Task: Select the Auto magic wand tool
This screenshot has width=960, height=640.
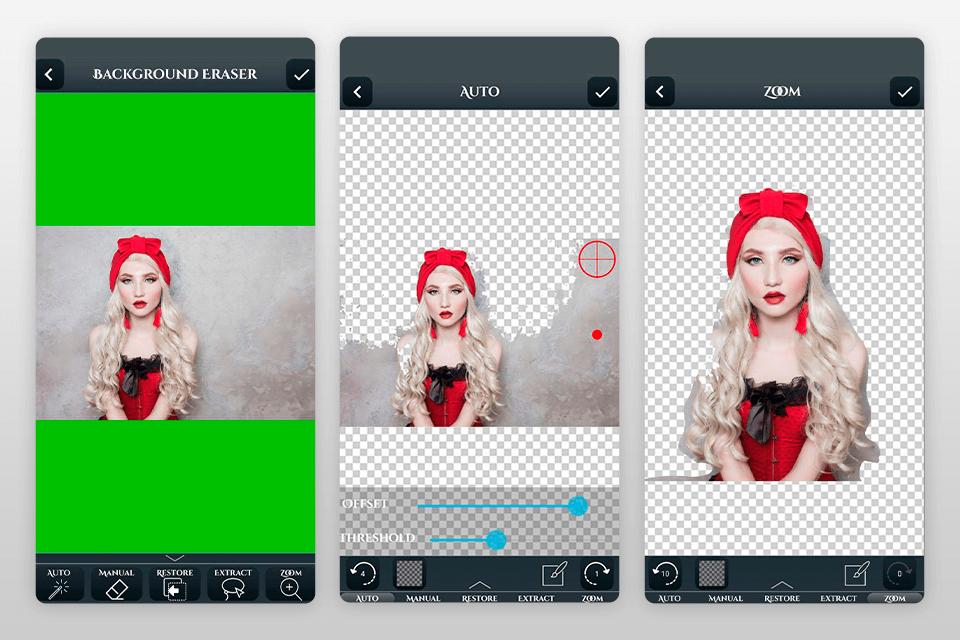Action: tap(59, 584)
